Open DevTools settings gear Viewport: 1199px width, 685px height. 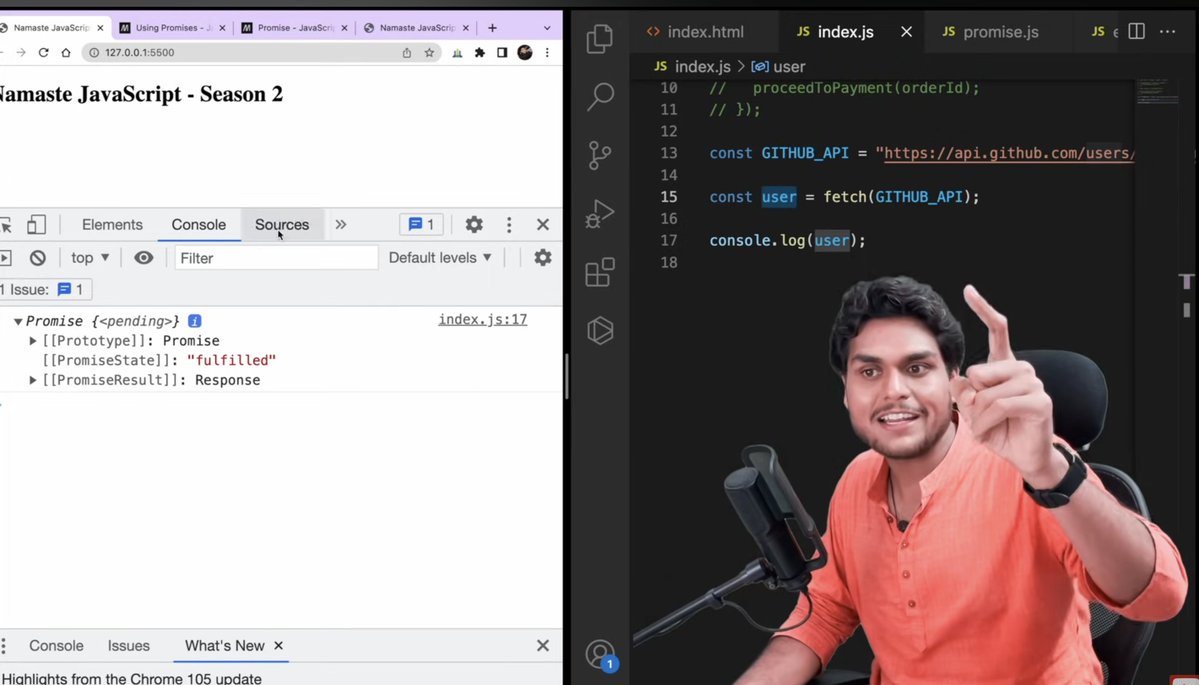(474, 225)
